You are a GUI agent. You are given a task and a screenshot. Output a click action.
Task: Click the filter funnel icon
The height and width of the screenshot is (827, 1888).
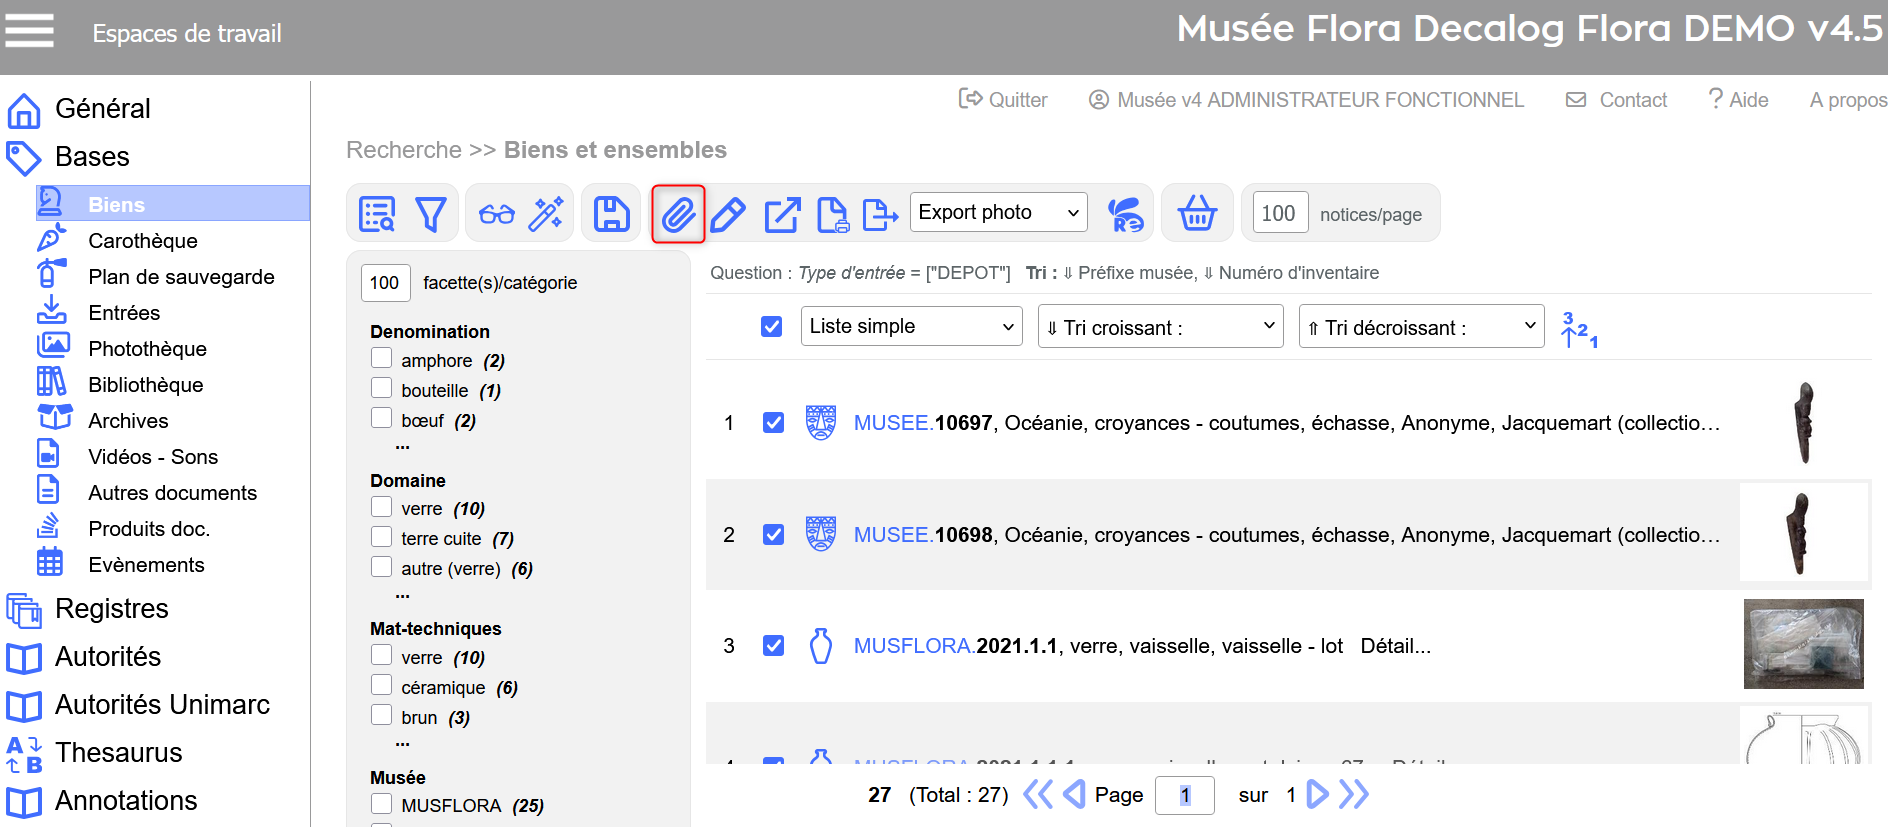click(x=431, y=214)
